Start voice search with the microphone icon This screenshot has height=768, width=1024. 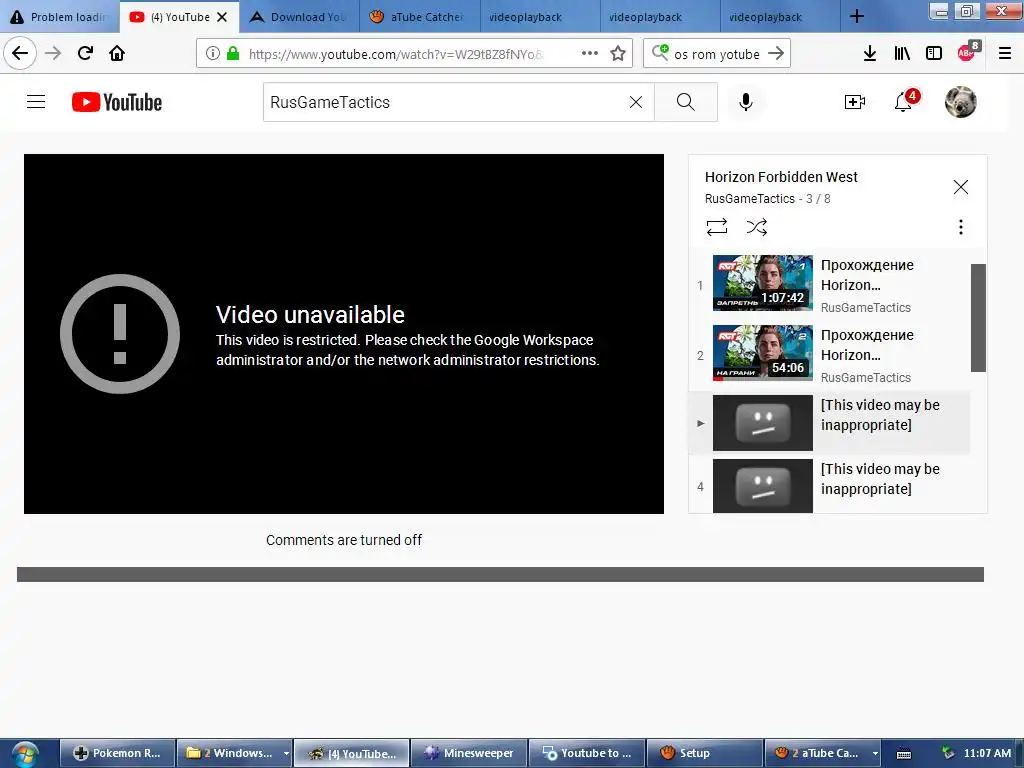coord(746,102)
